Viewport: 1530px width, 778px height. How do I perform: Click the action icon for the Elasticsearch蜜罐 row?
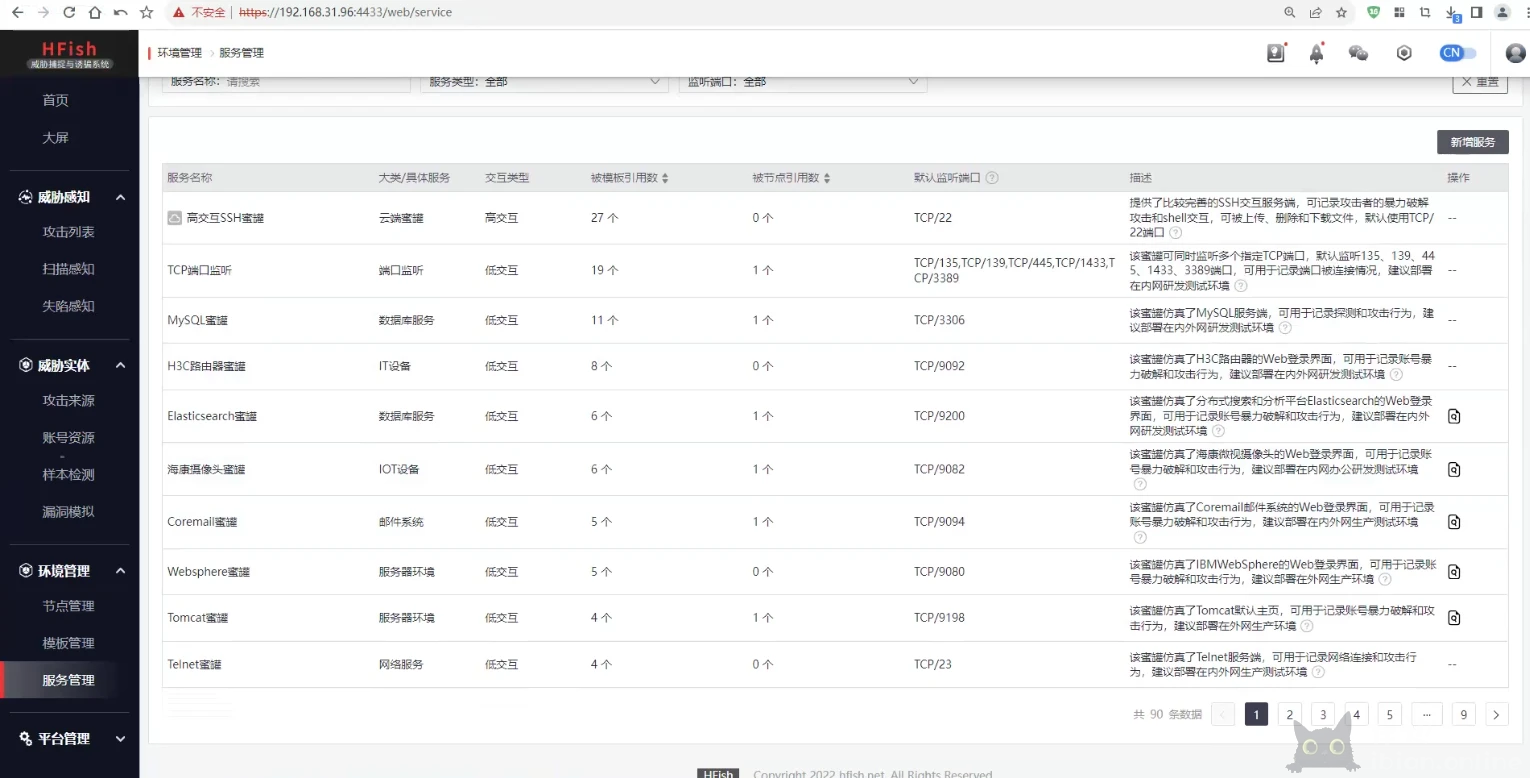pos(1454,416)
